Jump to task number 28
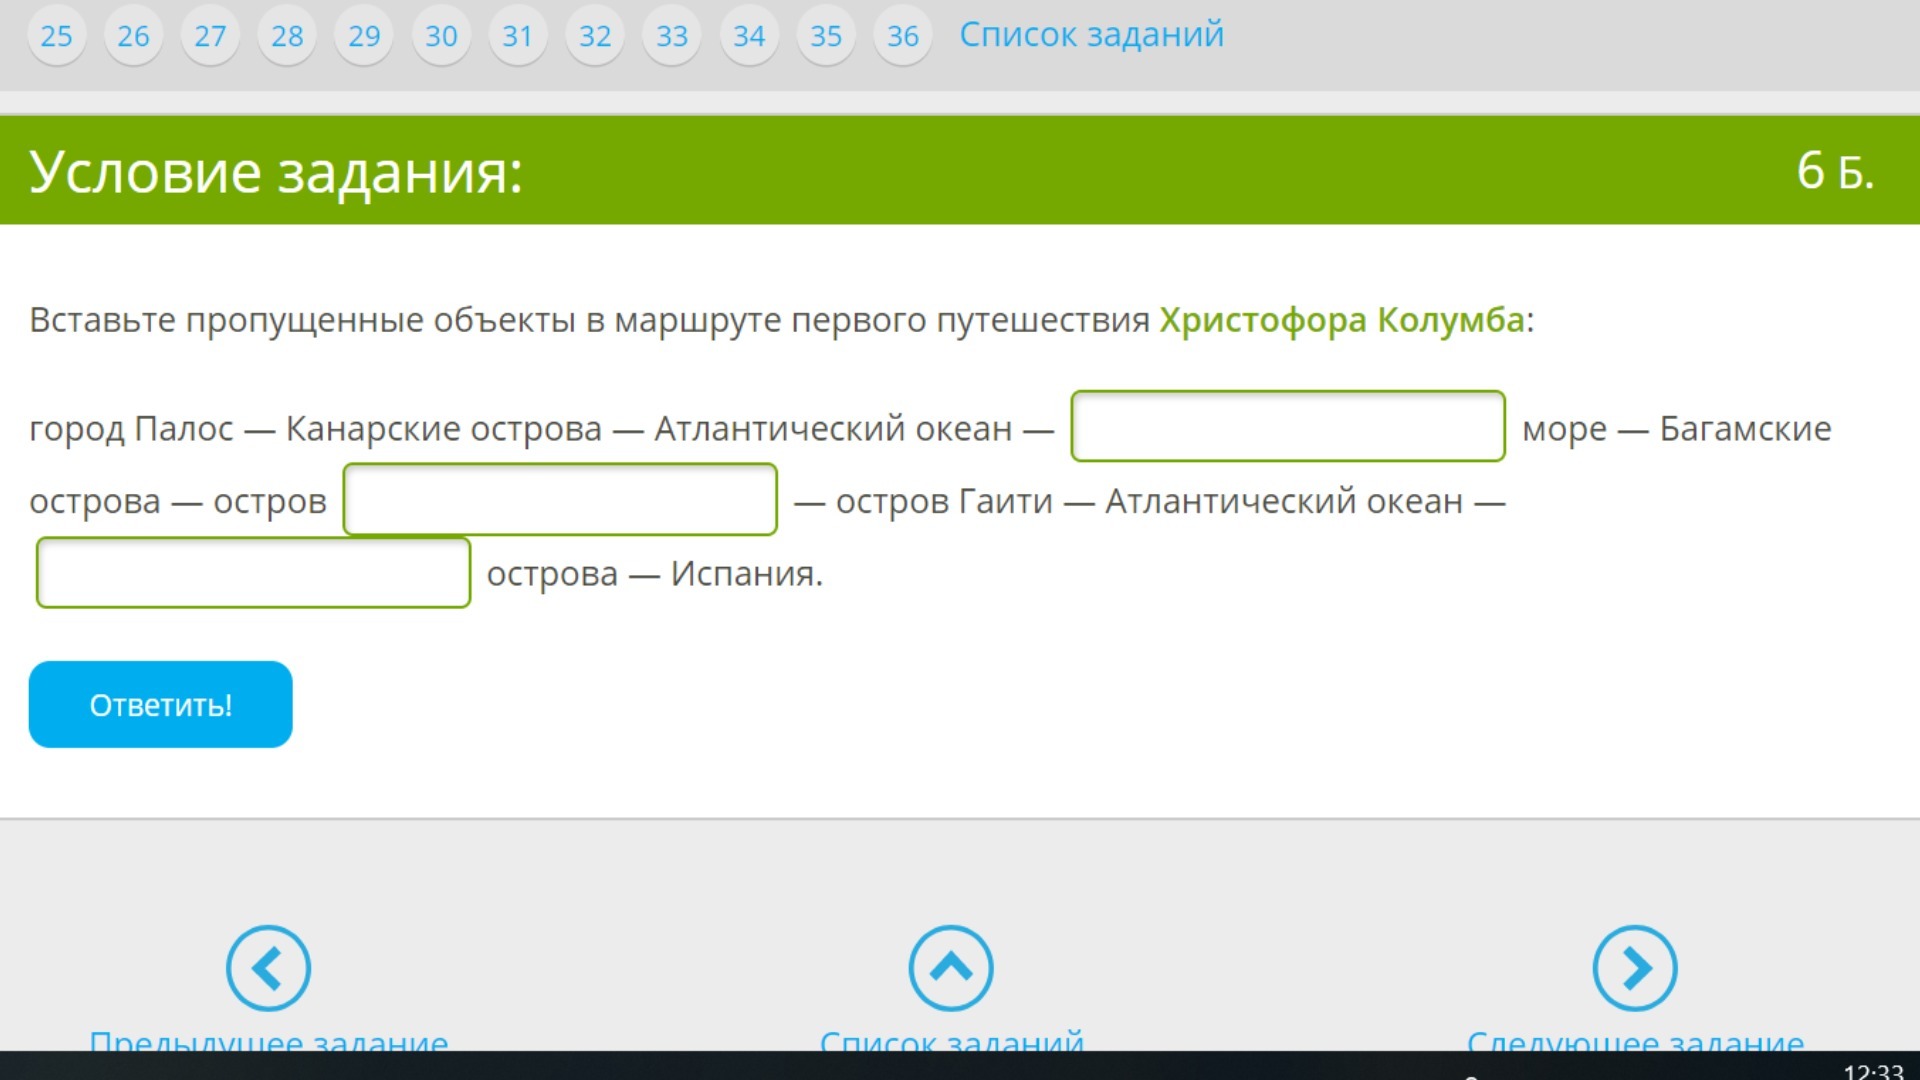1920x1080 pixels. pos(287,36)
